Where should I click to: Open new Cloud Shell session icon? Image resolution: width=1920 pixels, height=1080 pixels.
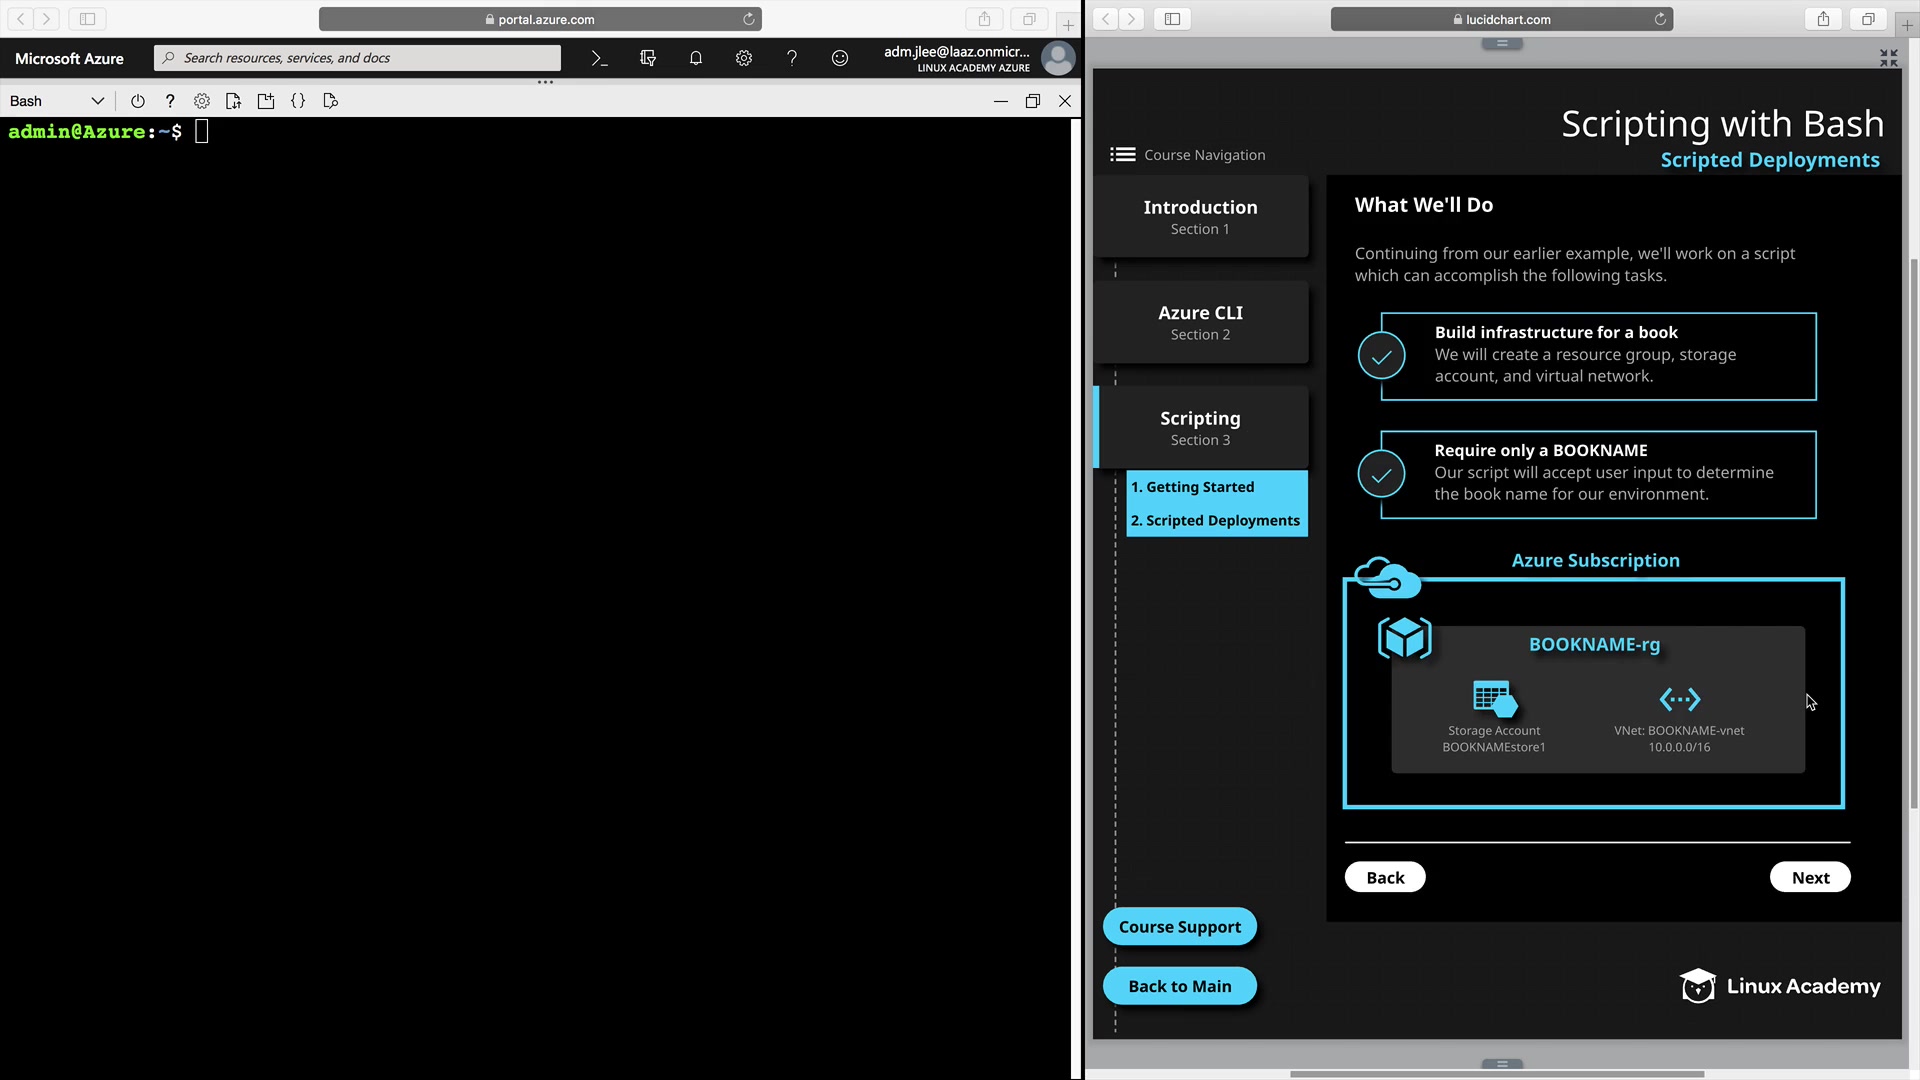click(x=265, y=101)
